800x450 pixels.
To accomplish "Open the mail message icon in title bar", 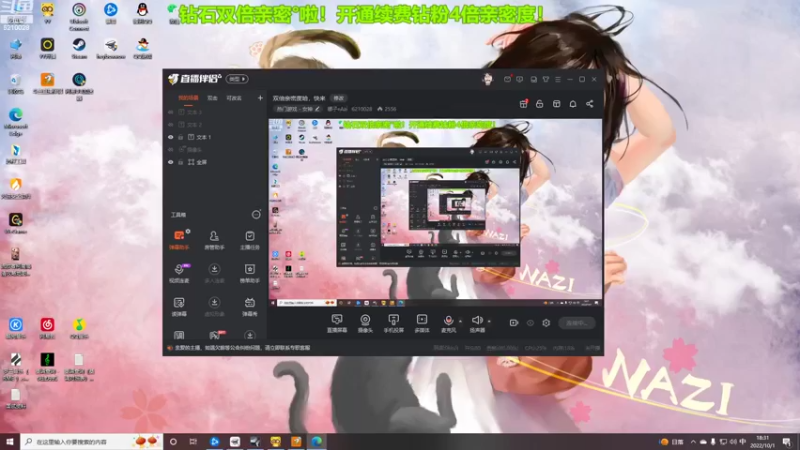I will tap(507, 79).
